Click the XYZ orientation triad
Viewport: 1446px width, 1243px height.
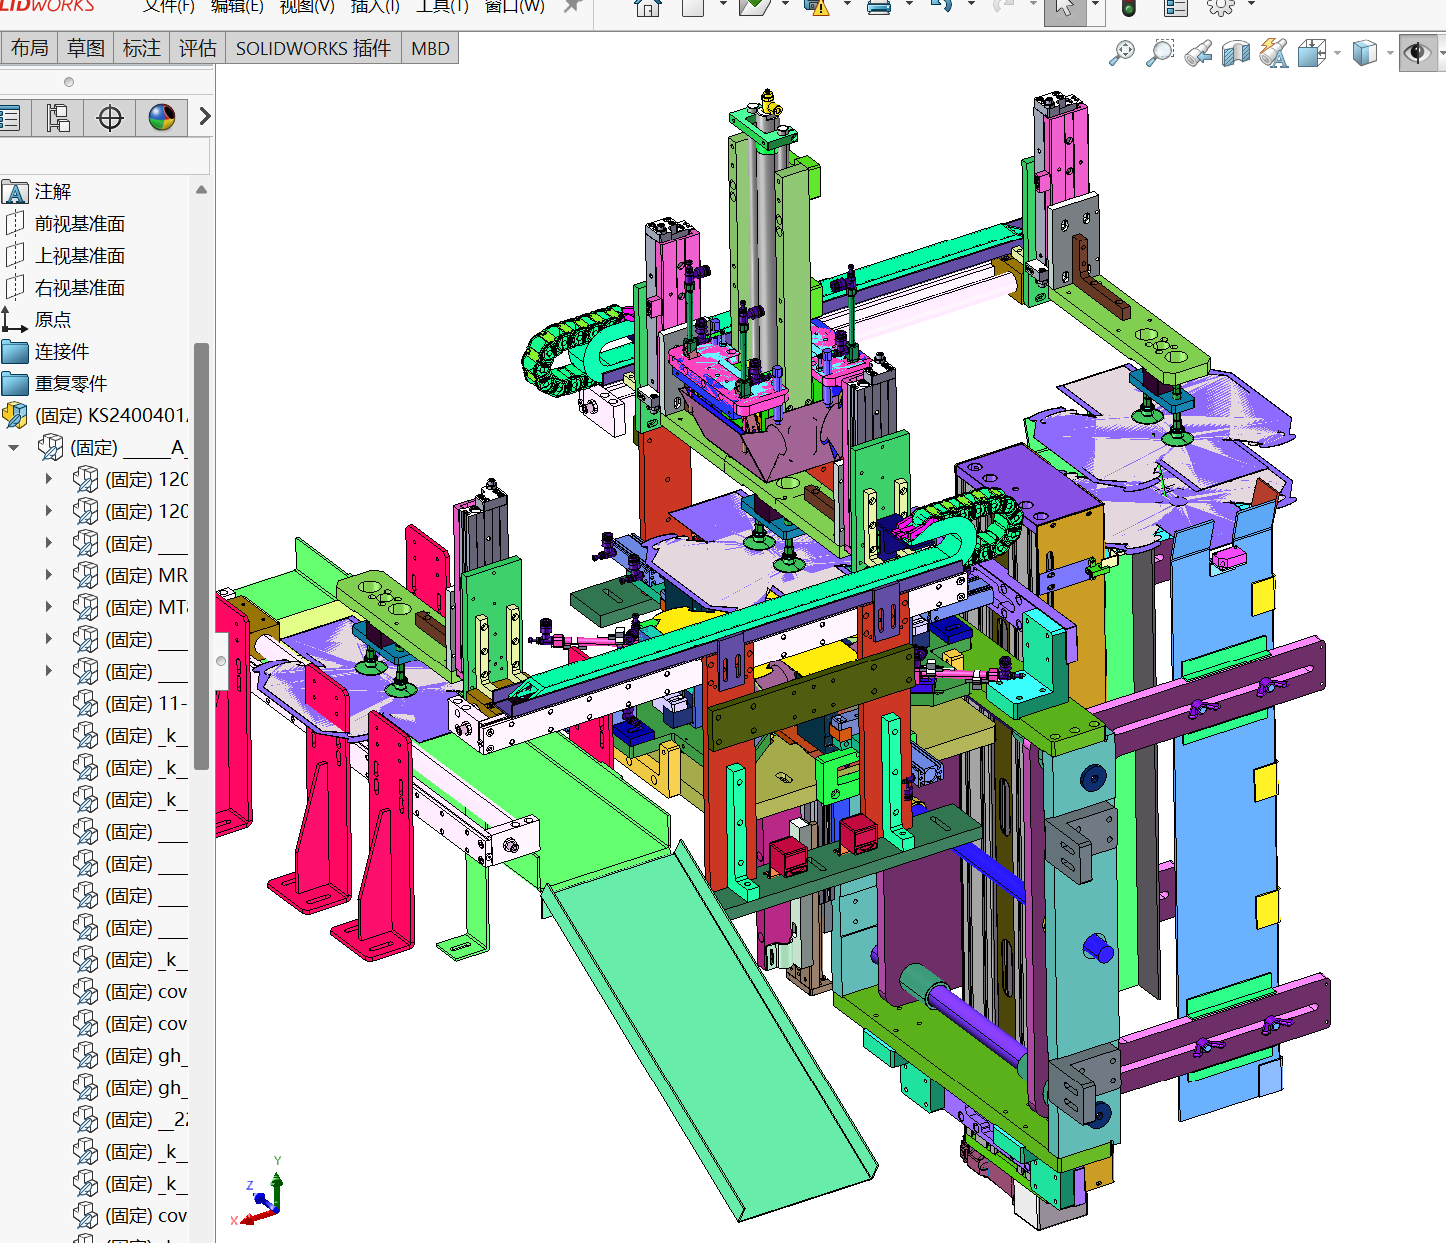pyautogui.click(x=259, y=1192)
